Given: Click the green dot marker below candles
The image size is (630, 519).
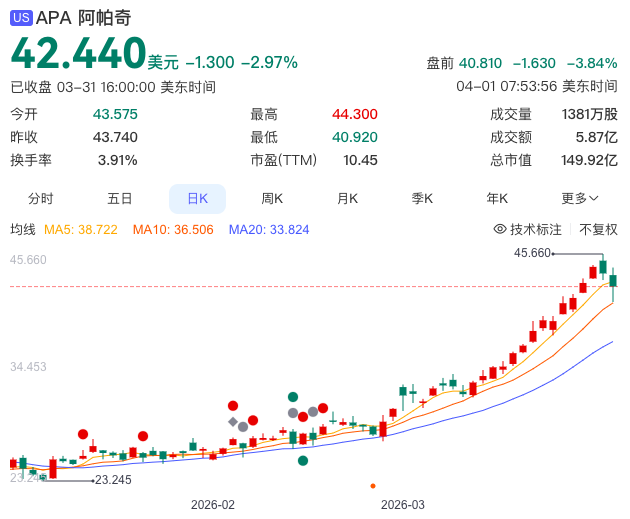Looking at the screenshot, I should pyautogui.click(x=303, y=461).
